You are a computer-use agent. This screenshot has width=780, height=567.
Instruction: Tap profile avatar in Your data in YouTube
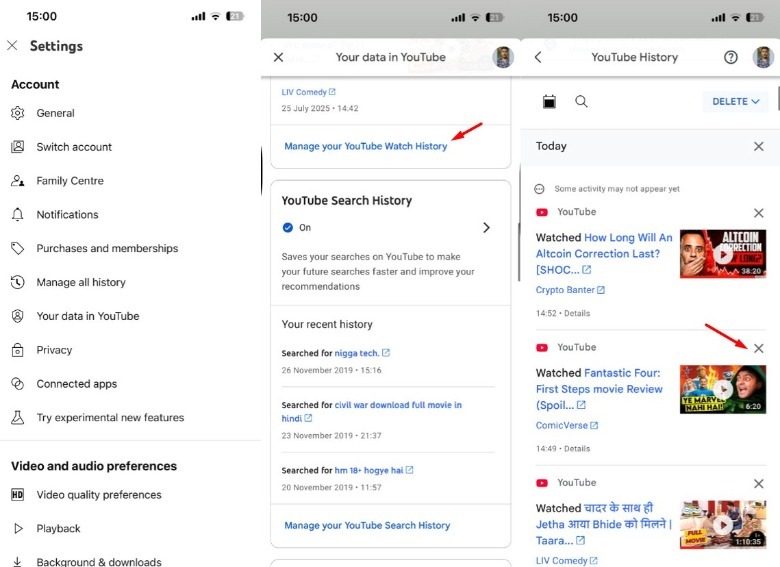(x=503, y=57)
